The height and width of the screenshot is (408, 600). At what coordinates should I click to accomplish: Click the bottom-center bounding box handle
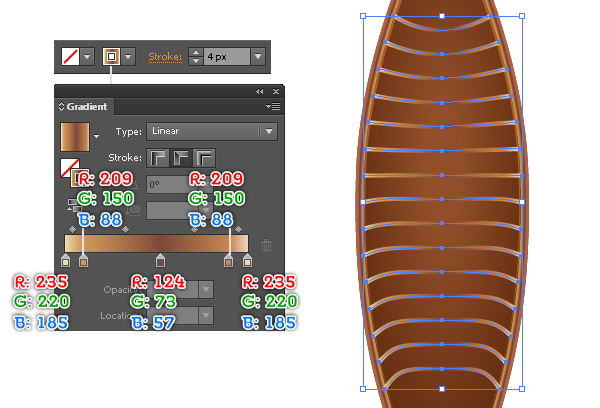(x=442, y=389)
